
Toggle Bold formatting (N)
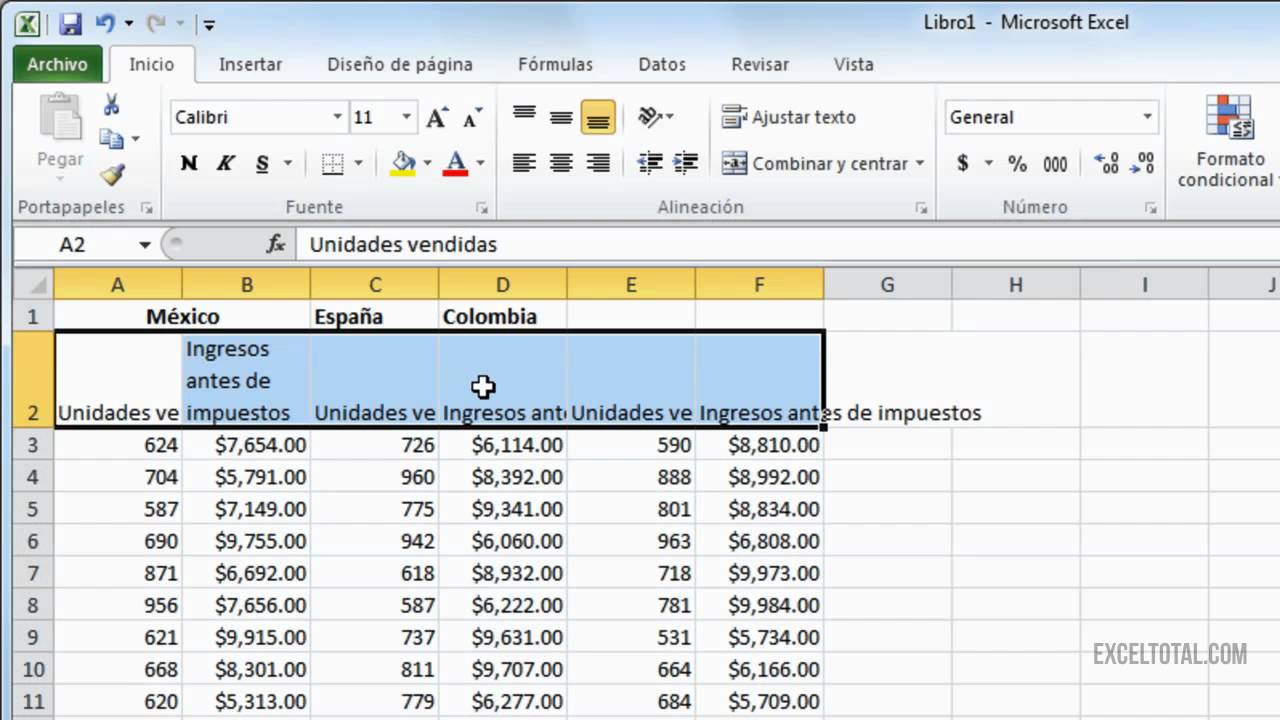[189, 163]
